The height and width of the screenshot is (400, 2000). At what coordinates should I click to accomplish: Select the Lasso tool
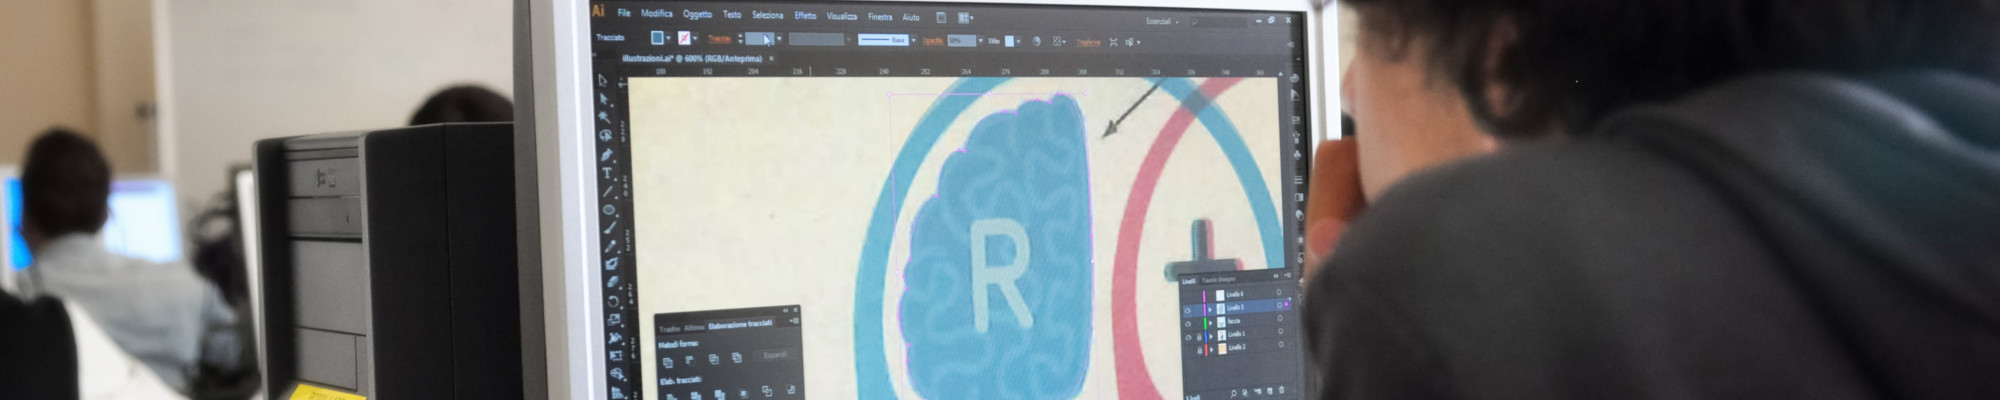point(604,135)
